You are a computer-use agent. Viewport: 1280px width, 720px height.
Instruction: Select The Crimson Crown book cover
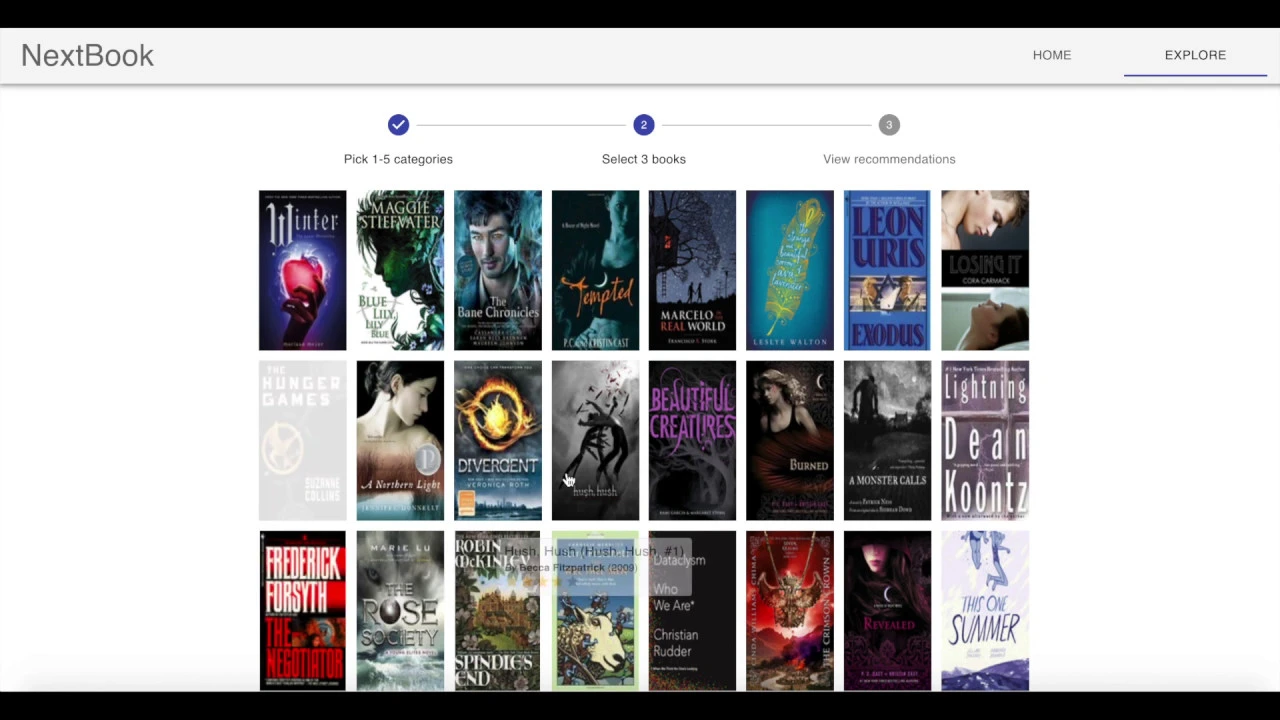point(789,610)
